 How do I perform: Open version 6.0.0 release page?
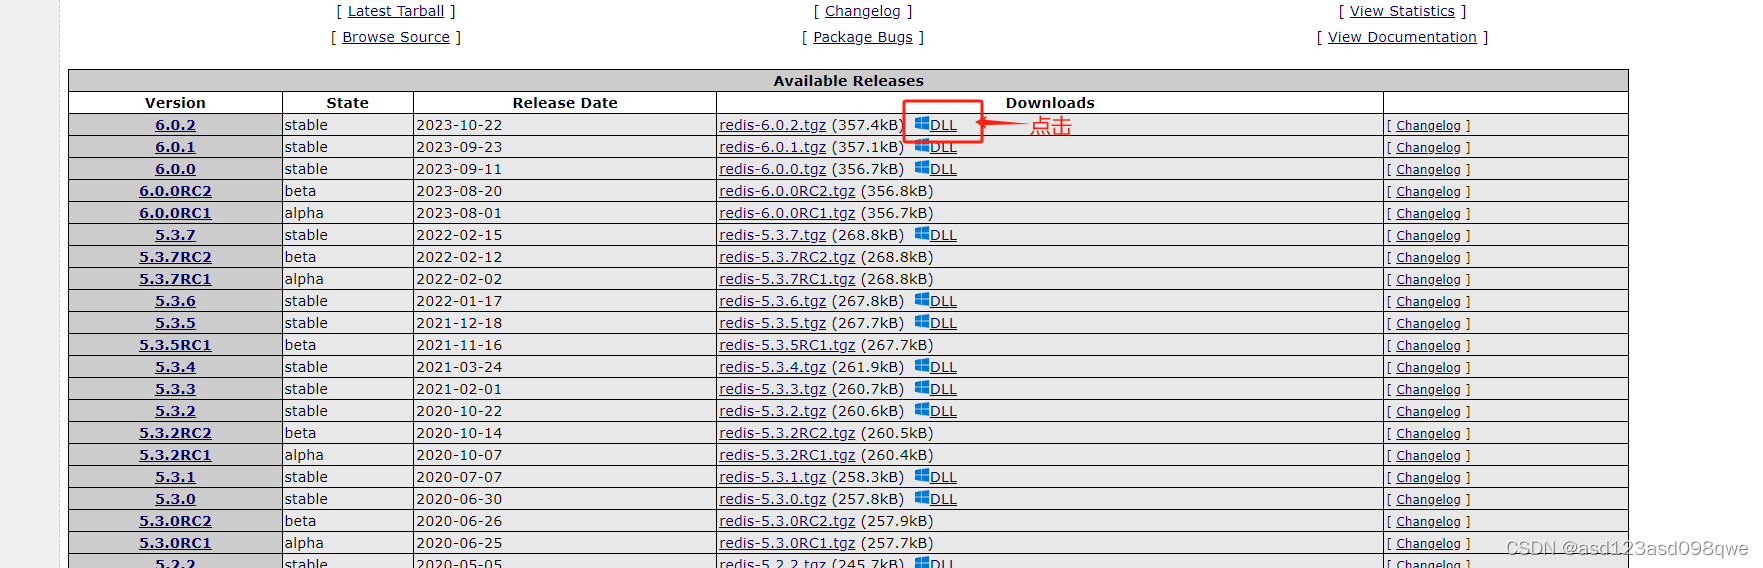pos(175,169)
